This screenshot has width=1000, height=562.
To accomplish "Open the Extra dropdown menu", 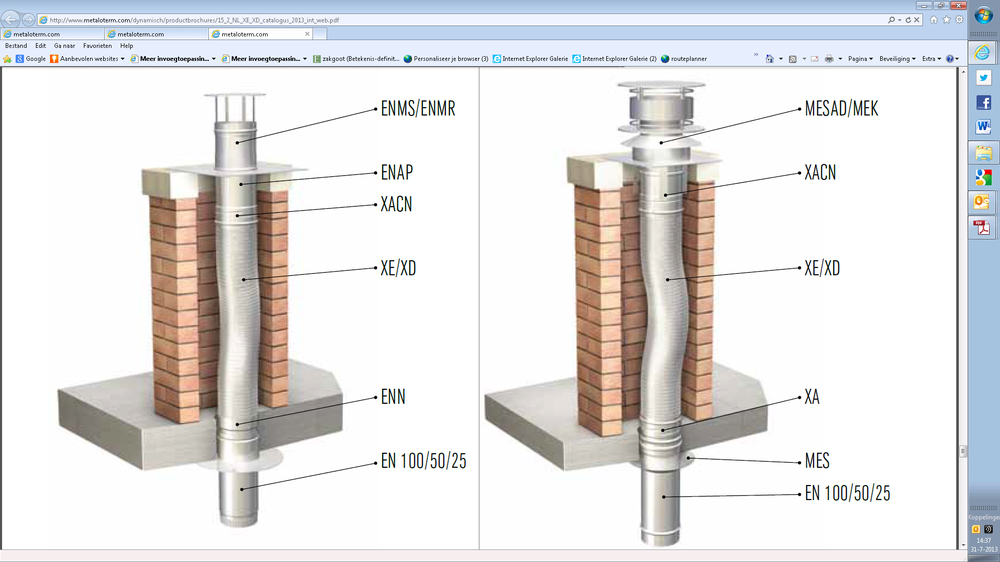I will tap(932, 59).
